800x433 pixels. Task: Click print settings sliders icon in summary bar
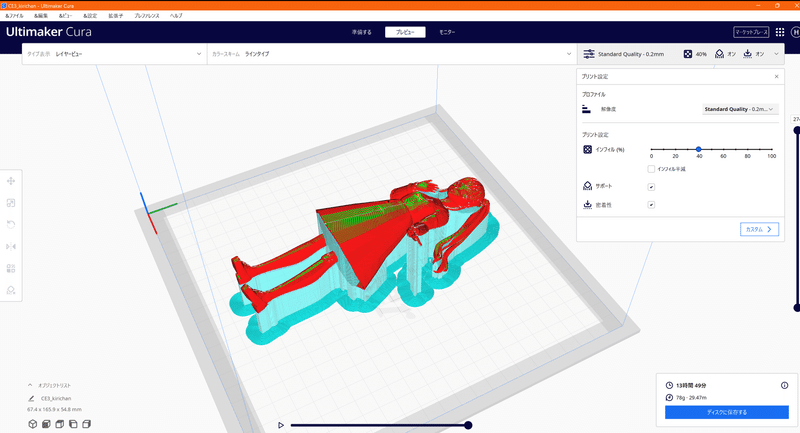[589, 54]
